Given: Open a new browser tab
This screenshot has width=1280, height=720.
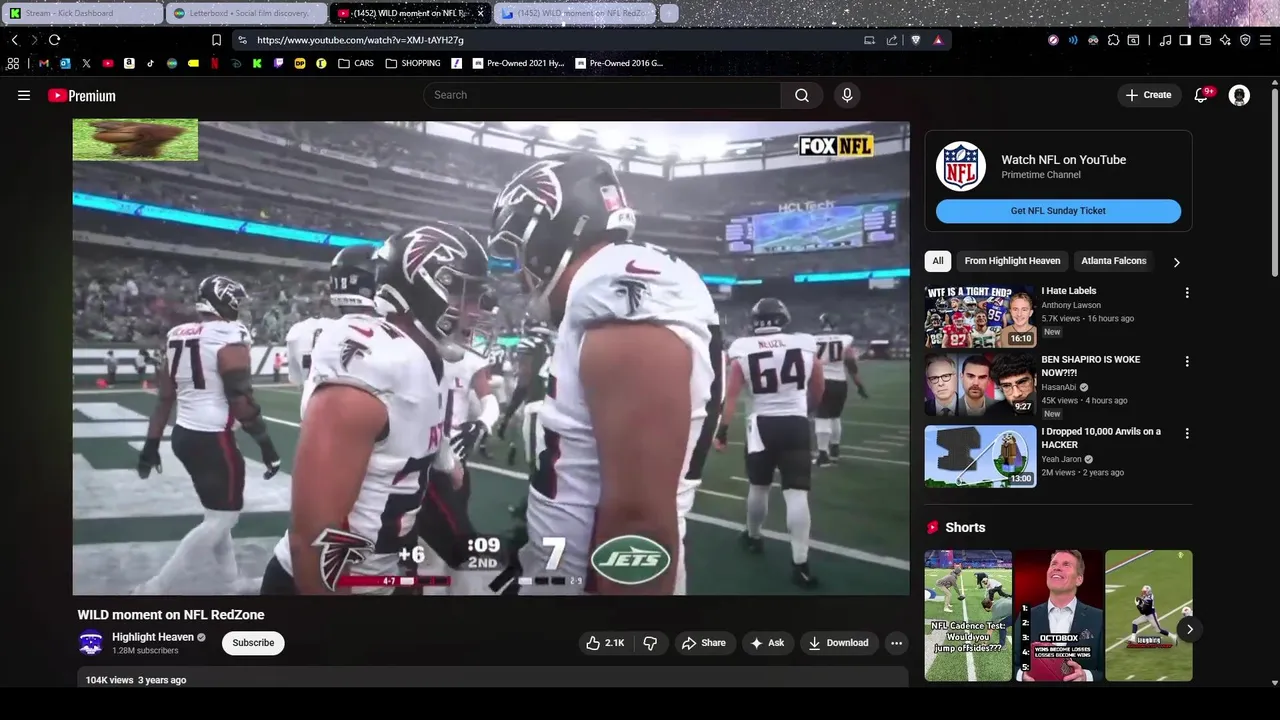Looking at the screenshot, I should tap(669, 13).
